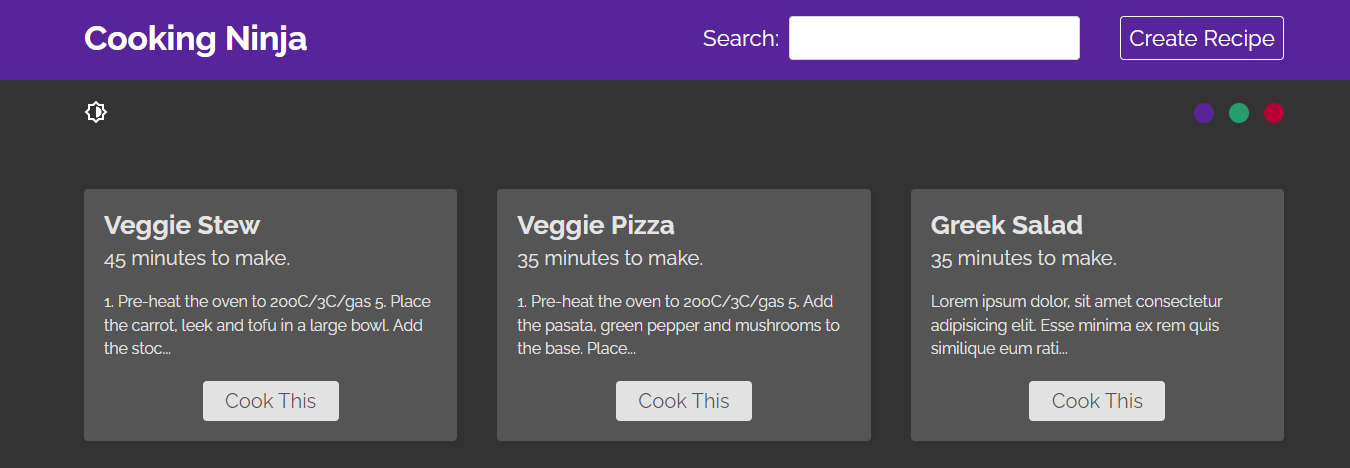This screenshot has height=468, width=1350.
Task: Click Veggie Pizza's '35 minutes to make' text
Action: tap(610, 259)
